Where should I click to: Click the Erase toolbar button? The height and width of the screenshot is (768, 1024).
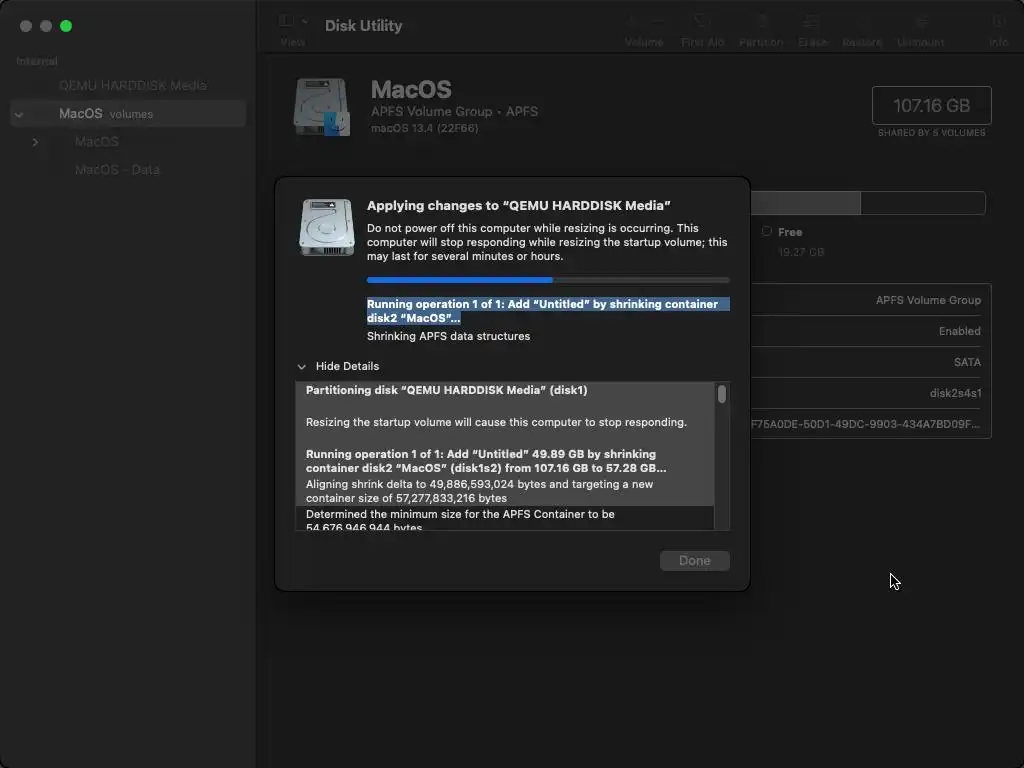tap(812, 30)
